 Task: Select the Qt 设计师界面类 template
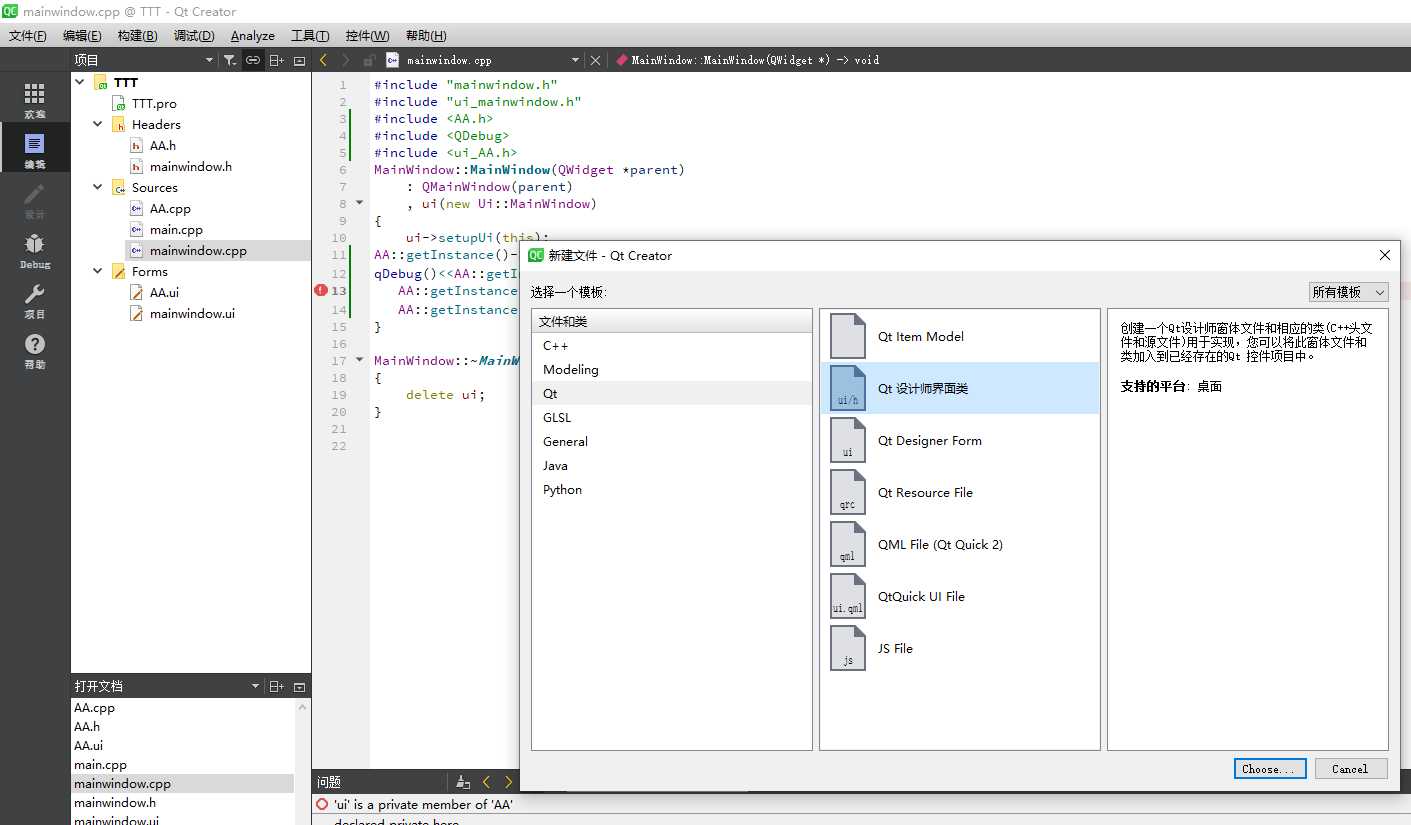(959, 388)
